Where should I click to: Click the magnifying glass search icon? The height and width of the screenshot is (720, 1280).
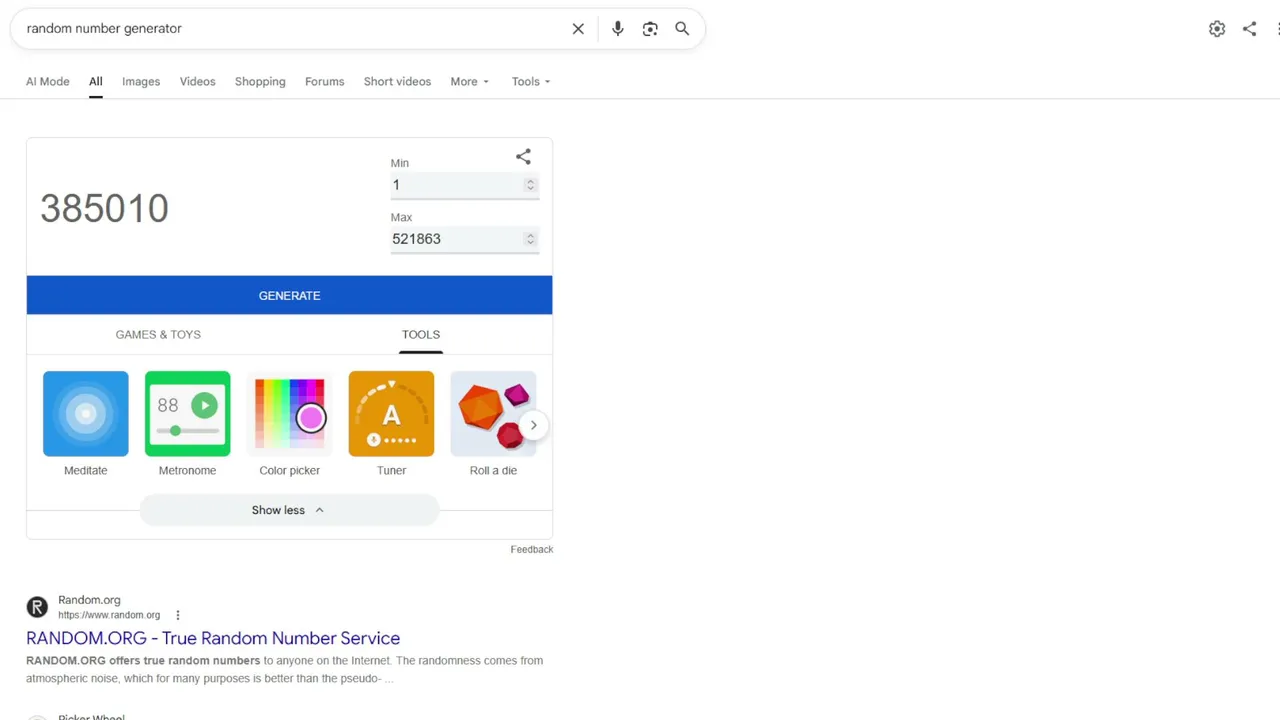tap(682, 29)
